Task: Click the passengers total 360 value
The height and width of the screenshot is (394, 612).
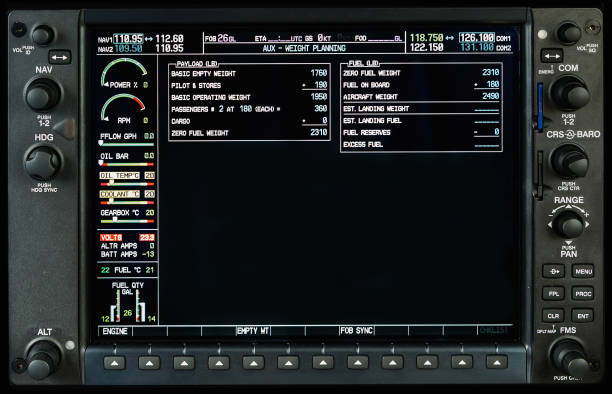Action: pos(320,109)
